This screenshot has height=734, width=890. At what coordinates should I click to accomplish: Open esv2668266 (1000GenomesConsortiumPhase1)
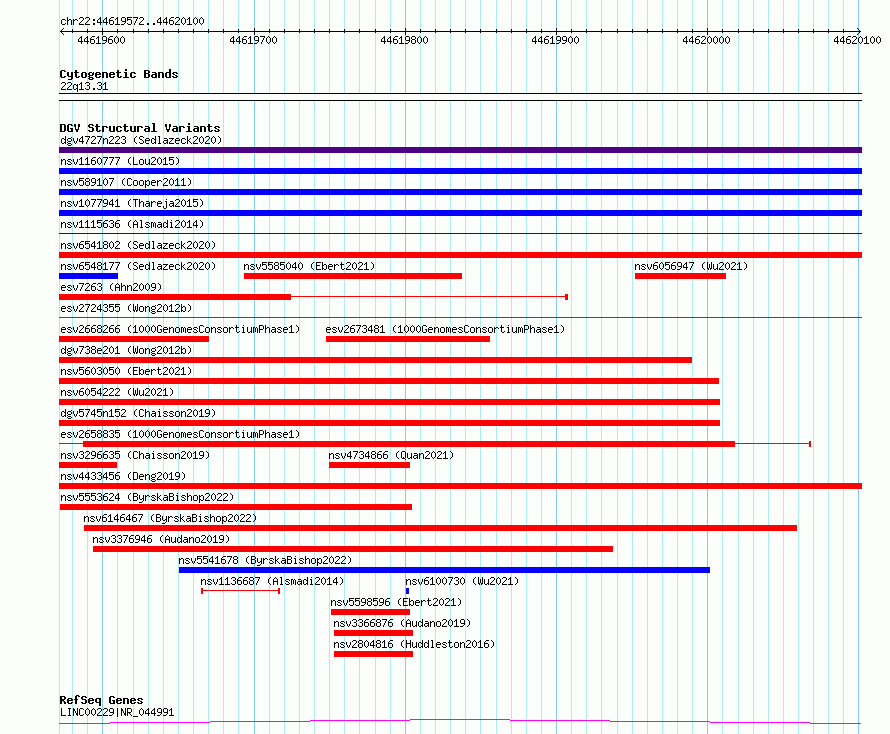(x=180, y=329)
